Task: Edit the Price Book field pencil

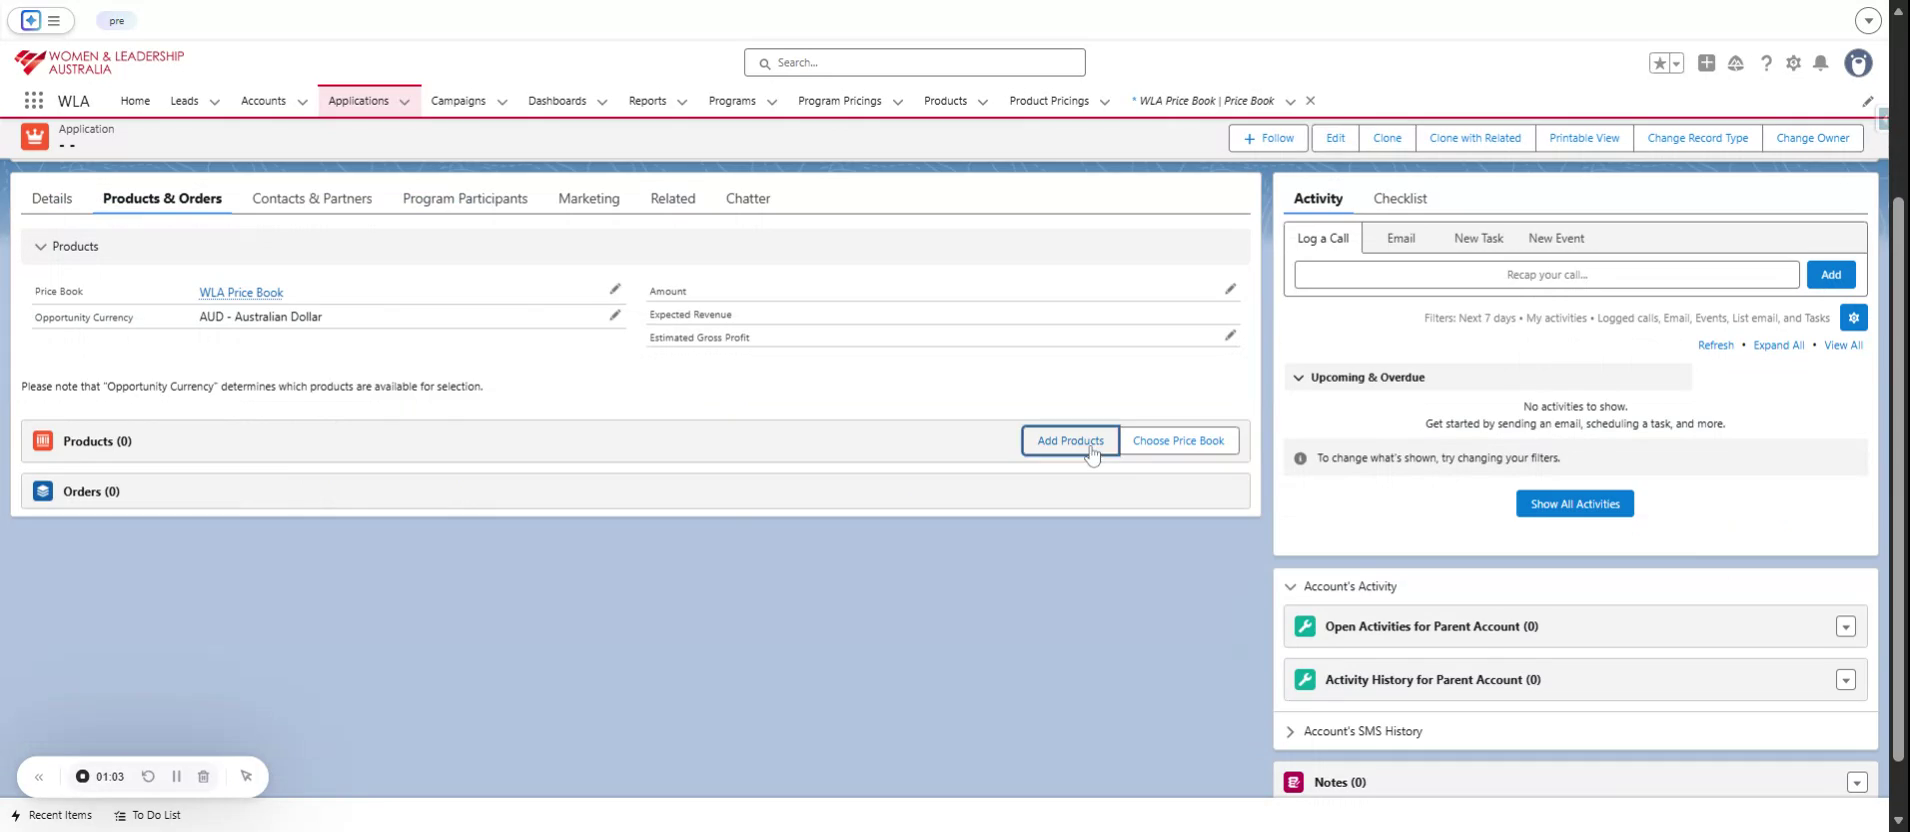Action: (x=615, y=289)
